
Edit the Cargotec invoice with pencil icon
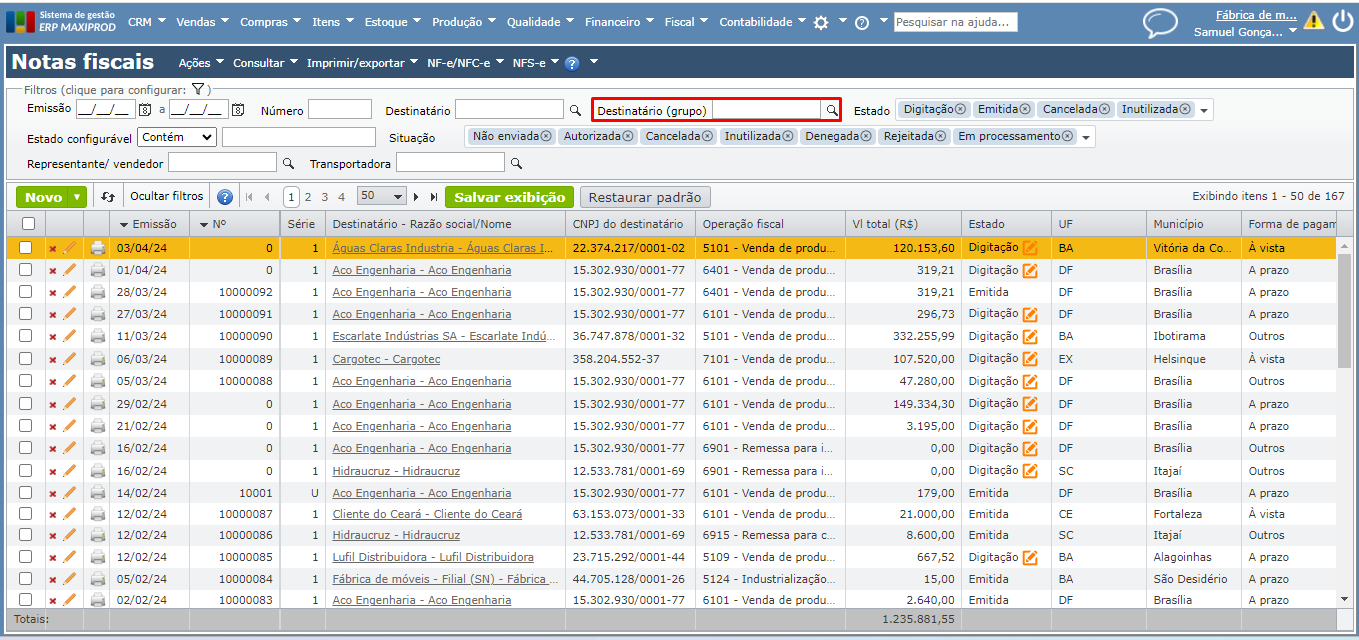coord(70,359)
